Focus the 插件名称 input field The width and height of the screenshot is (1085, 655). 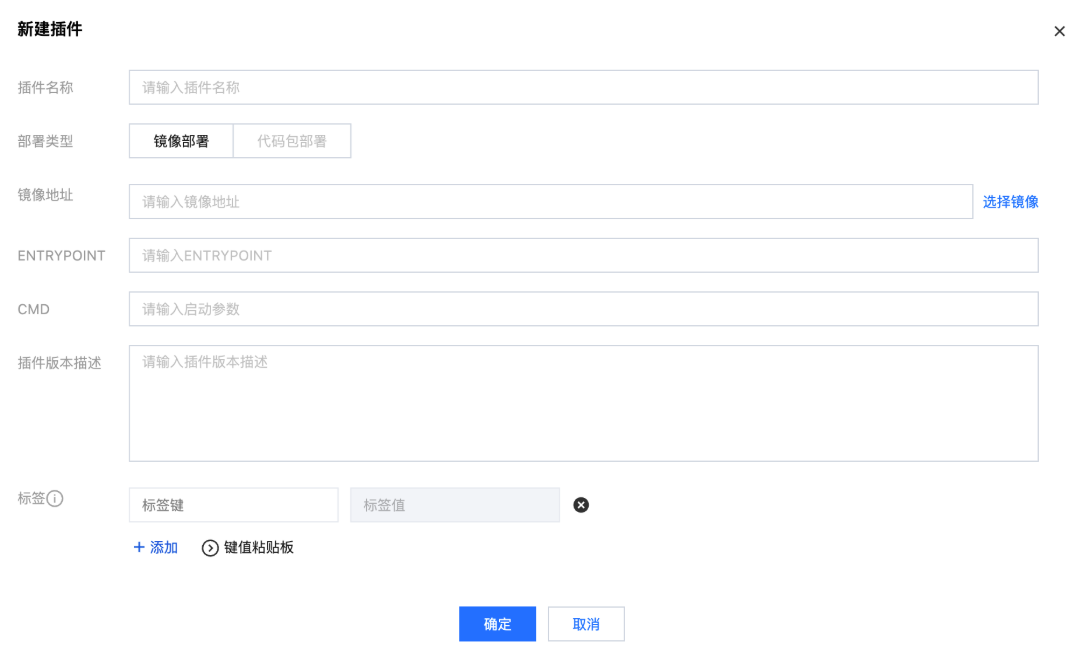coord(583,87)
